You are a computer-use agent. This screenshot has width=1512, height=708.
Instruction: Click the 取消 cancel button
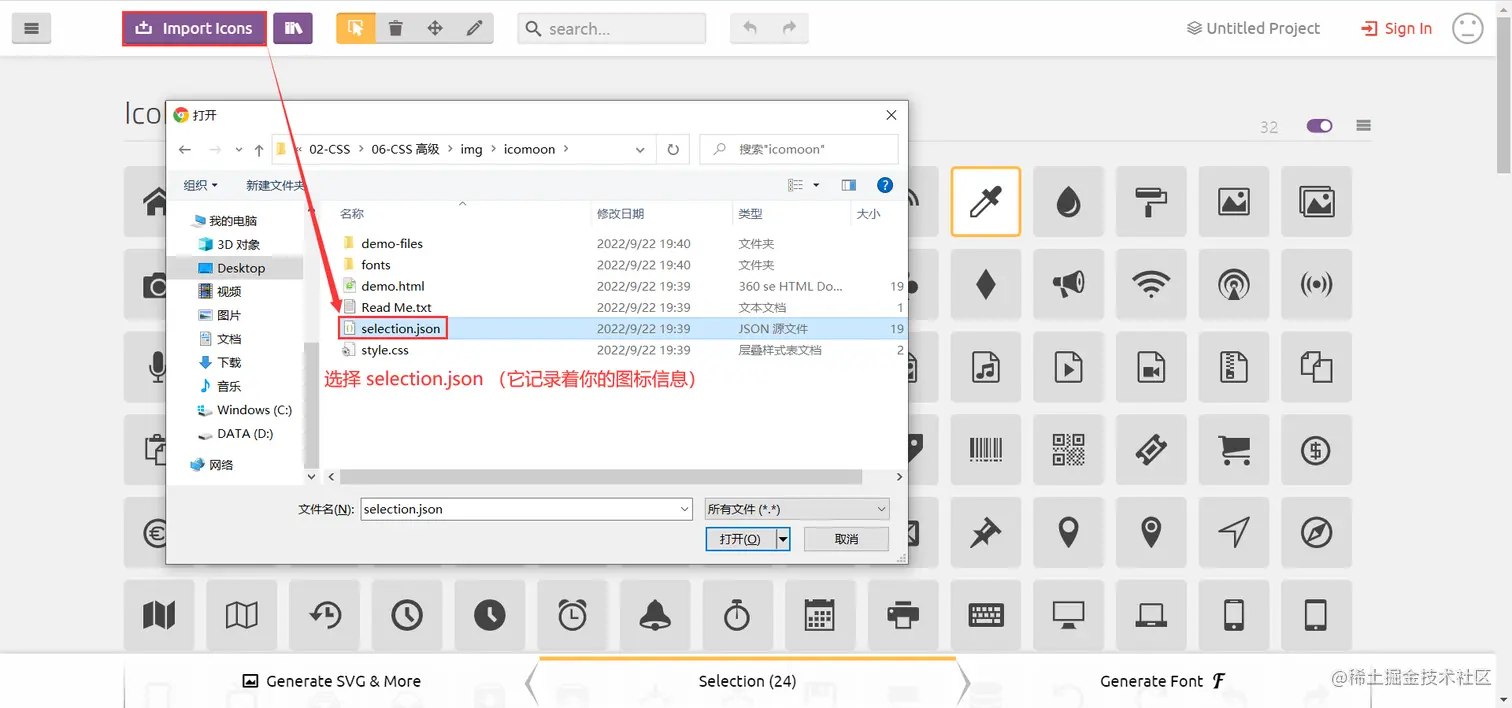pyautogui.click(x=845, y=539)
